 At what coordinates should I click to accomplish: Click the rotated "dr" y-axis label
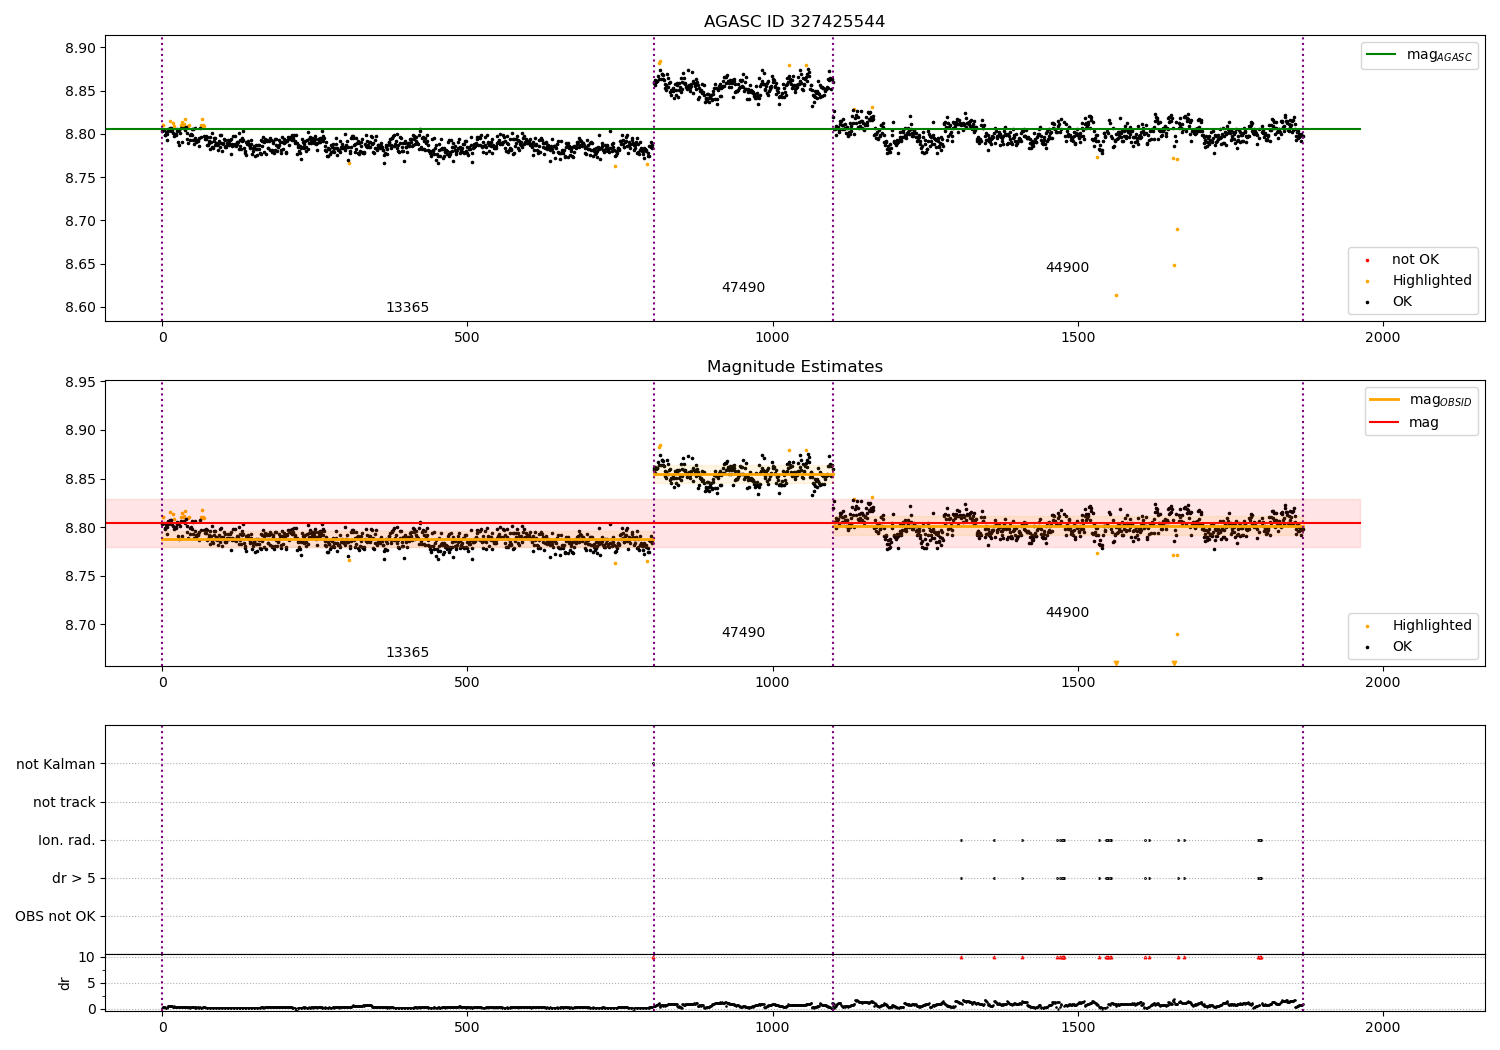click(x=65, y=983)
